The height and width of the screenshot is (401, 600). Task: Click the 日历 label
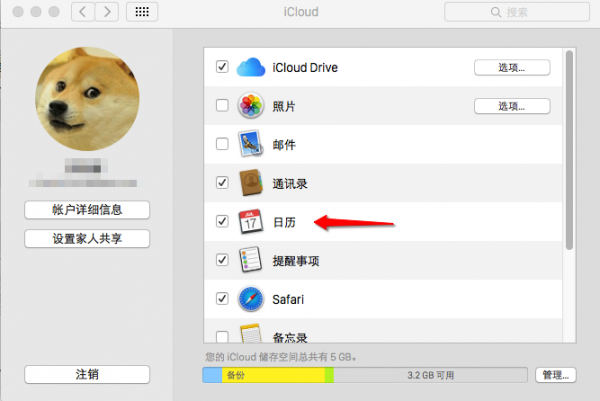click(x=284, y=222)
